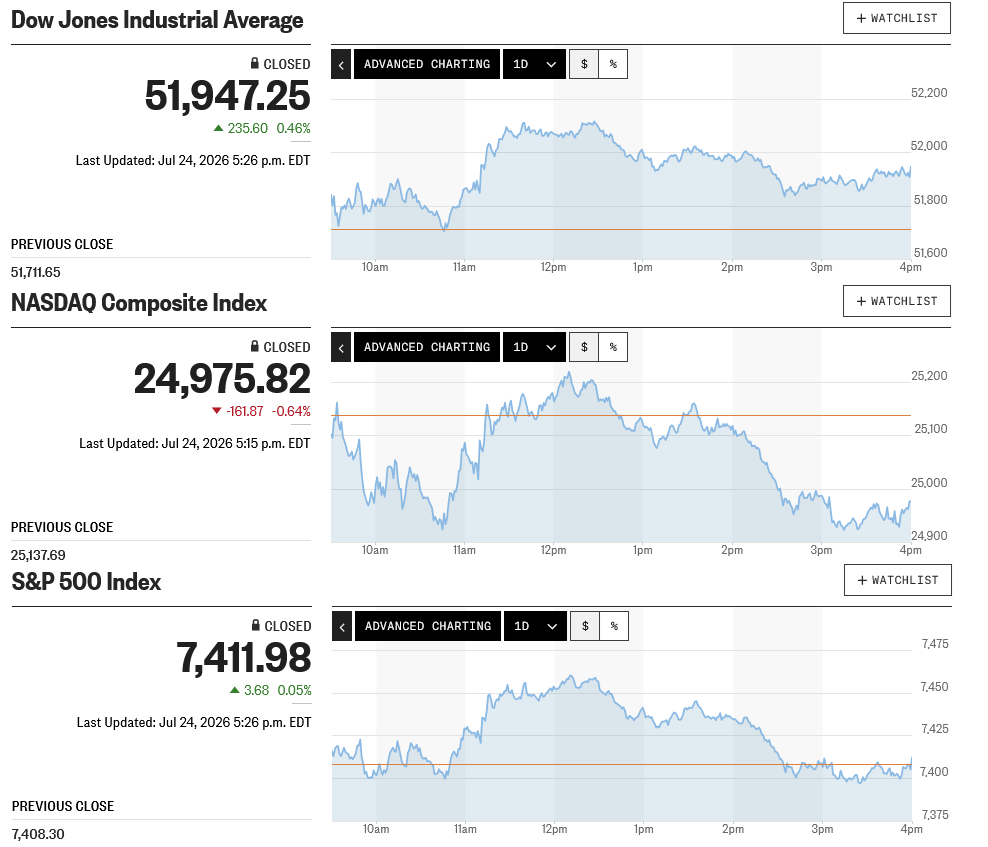988x847 pixels.
Task: Click the 12pm marker on the NASDAQ chart
Action: tap(553, 550)
